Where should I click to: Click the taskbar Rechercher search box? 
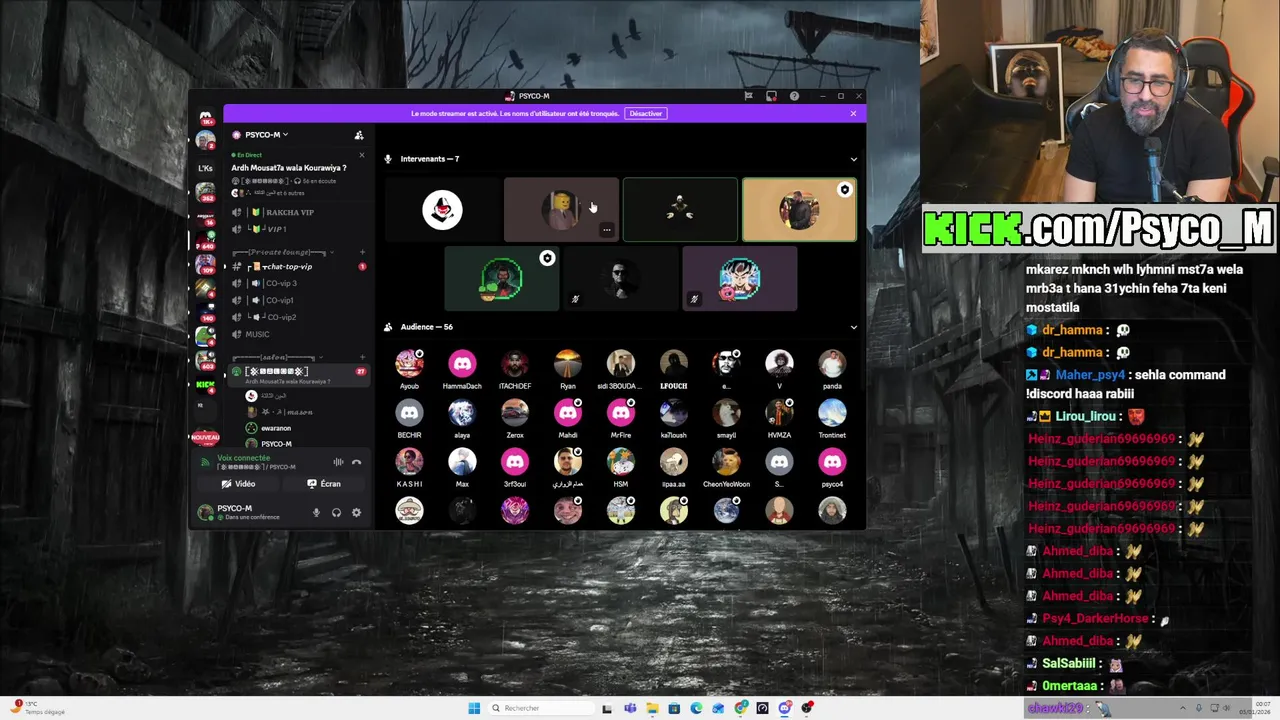point(540,708)
